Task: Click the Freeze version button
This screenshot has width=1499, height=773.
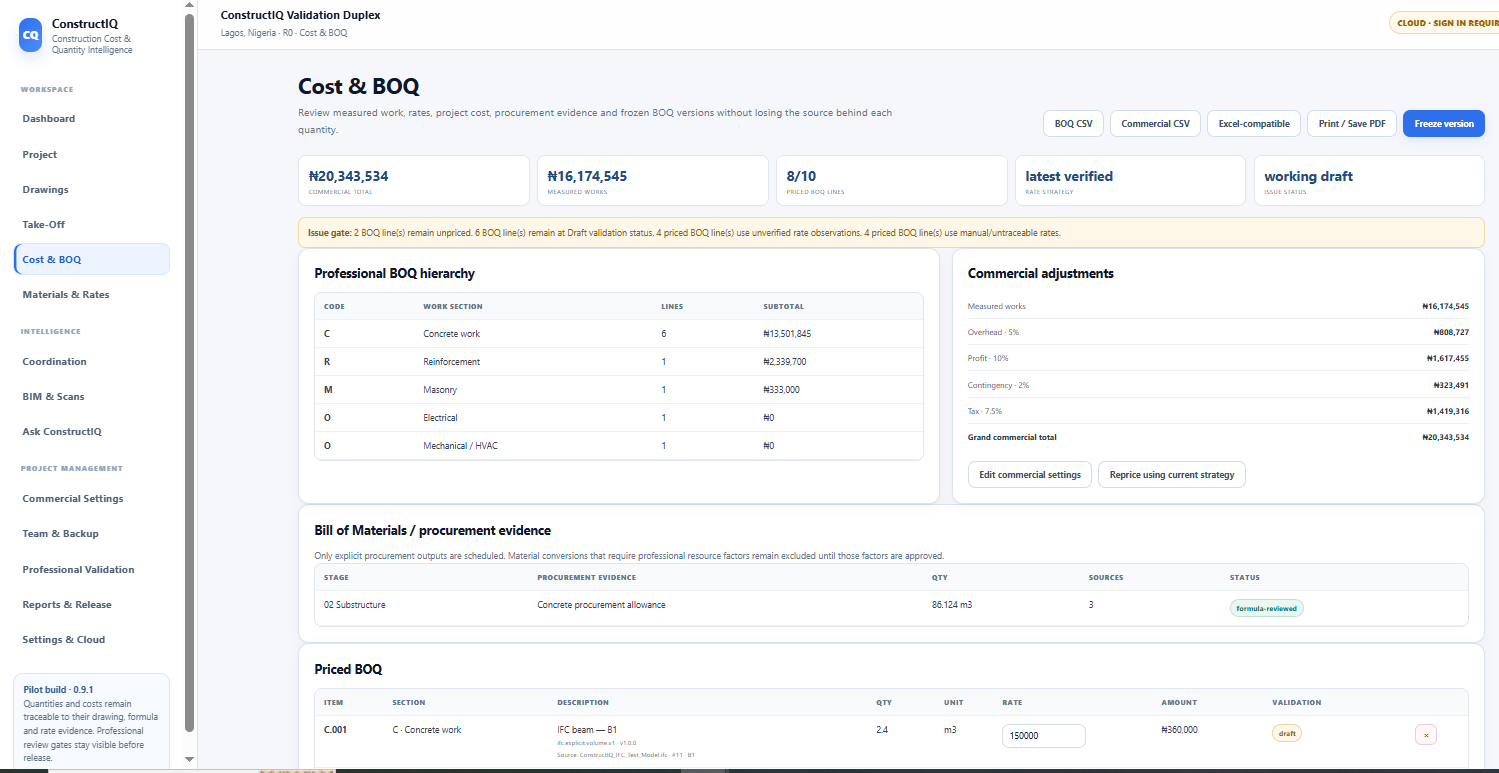Action: pyautogui.click(x=1444, y=124)
